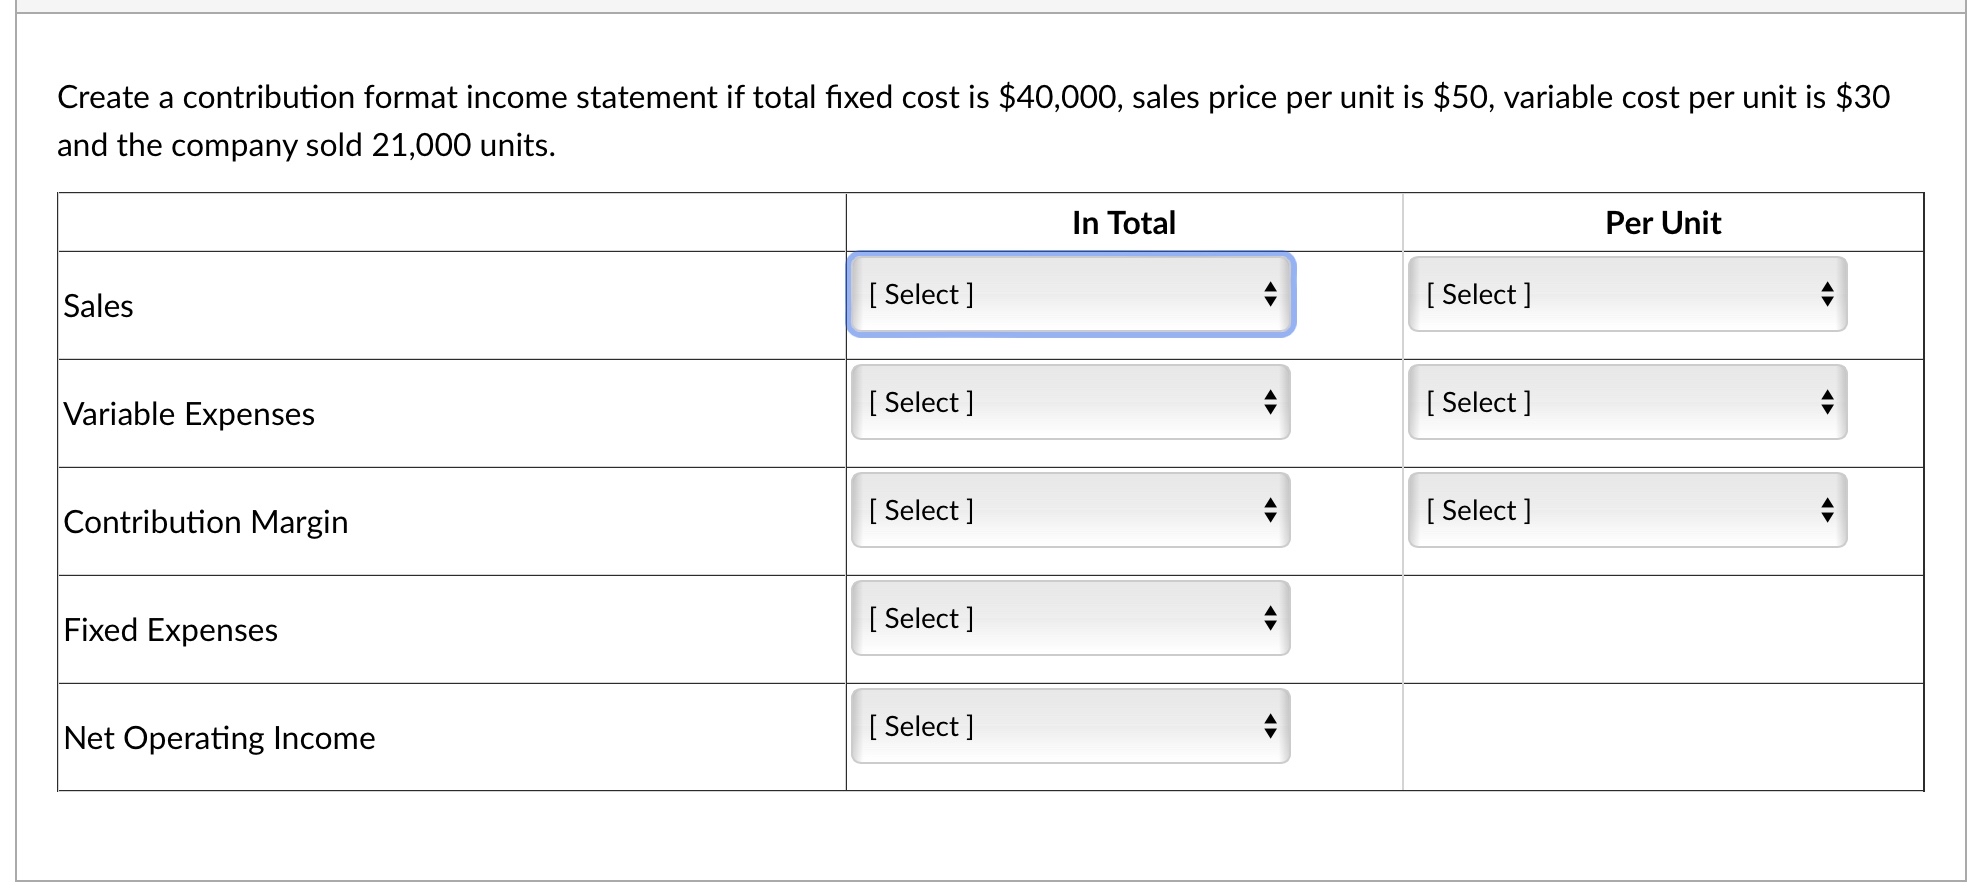Click the arrow on Contribution Margin In Total select
1968x889 pixels.
[x=1269, y=510]
